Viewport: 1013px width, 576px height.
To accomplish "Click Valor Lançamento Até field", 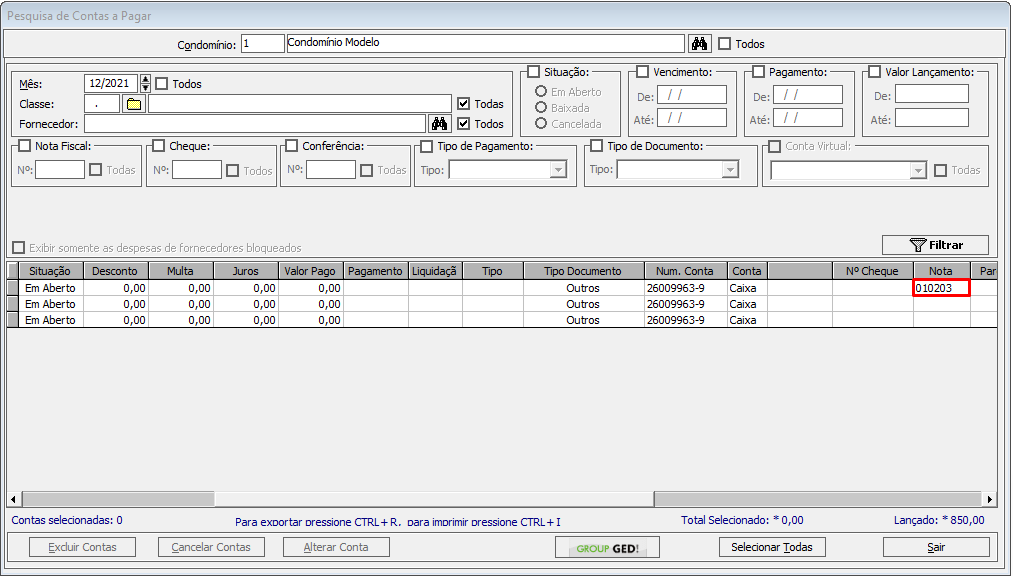I will coord(932,118).
